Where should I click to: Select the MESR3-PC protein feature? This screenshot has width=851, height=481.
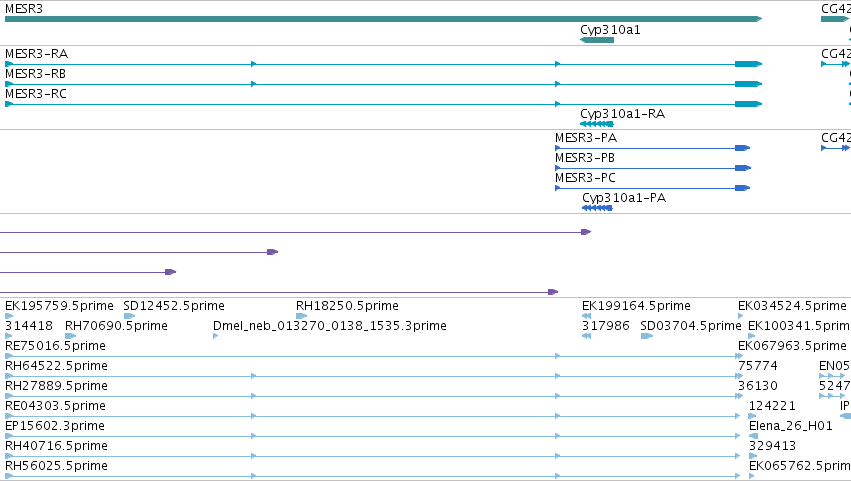(652, 188)
